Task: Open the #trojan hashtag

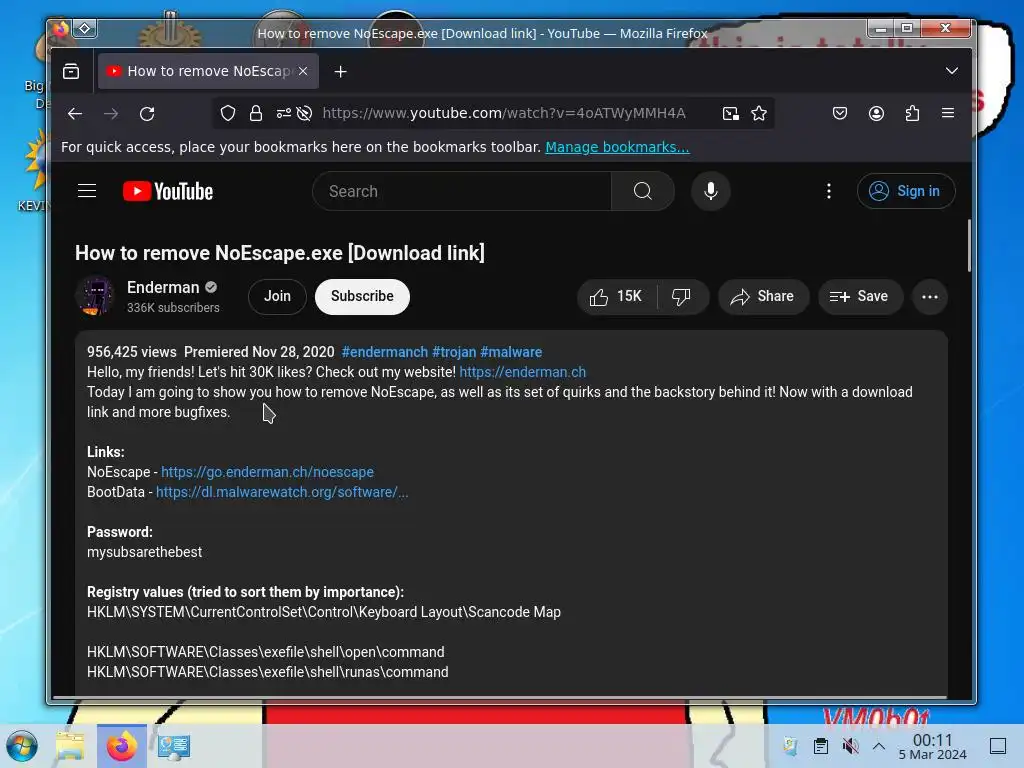Action: coord(454,352)
